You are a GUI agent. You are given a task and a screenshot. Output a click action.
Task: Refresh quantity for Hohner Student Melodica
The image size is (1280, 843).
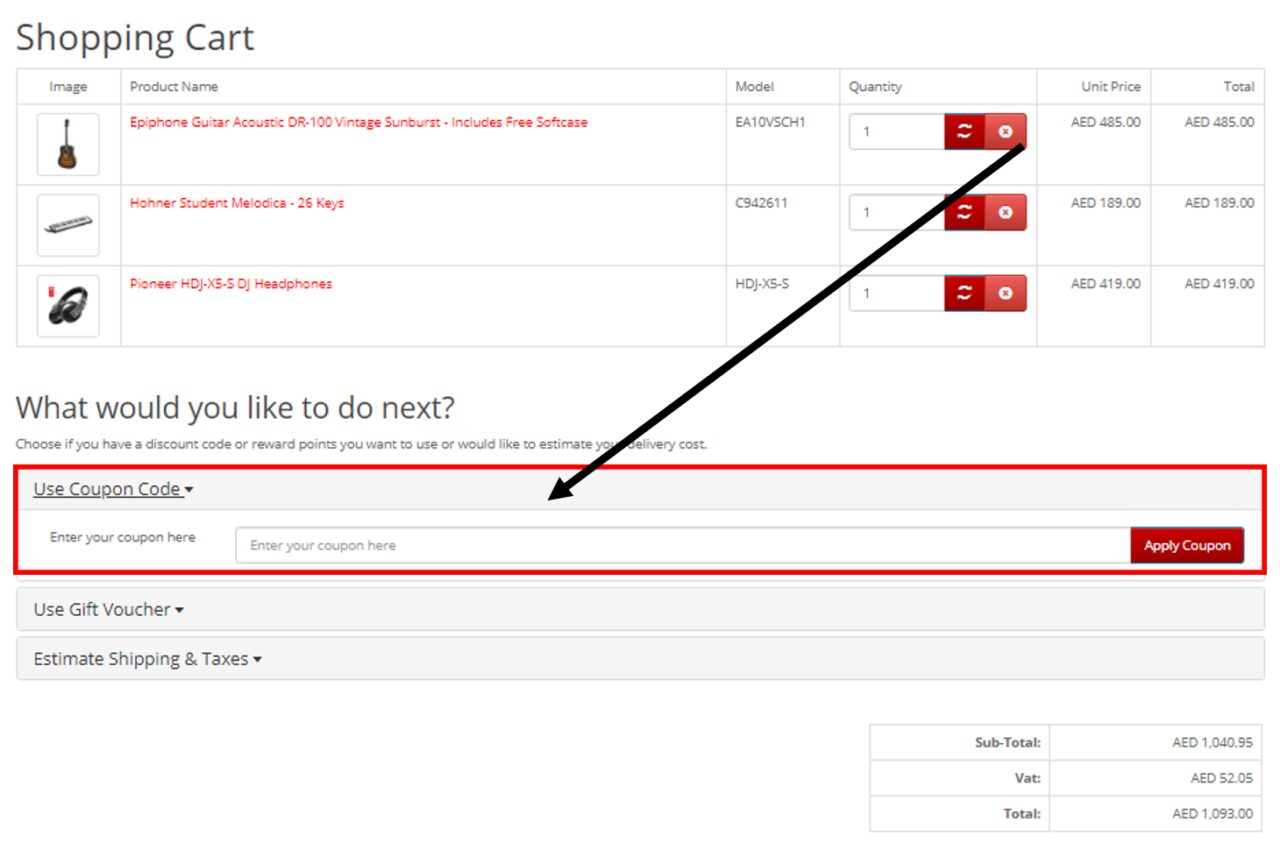[x=965, y=212]
